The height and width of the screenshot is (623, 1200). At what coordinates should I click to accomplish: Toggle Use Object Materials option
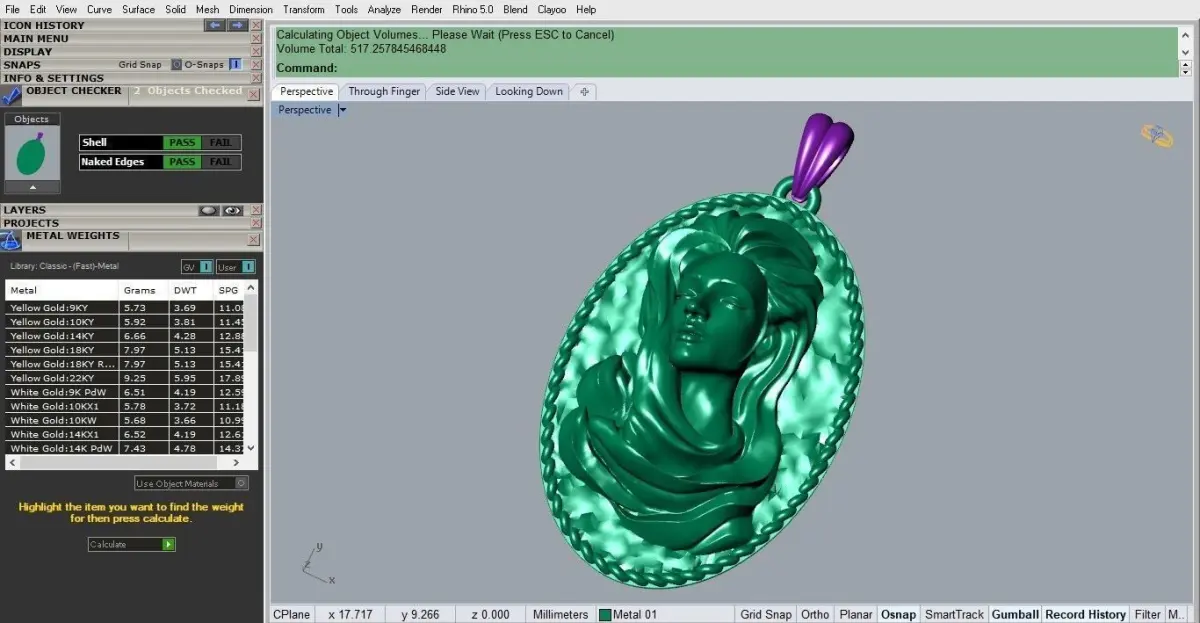pyautogui.click(x=192, y=483)
